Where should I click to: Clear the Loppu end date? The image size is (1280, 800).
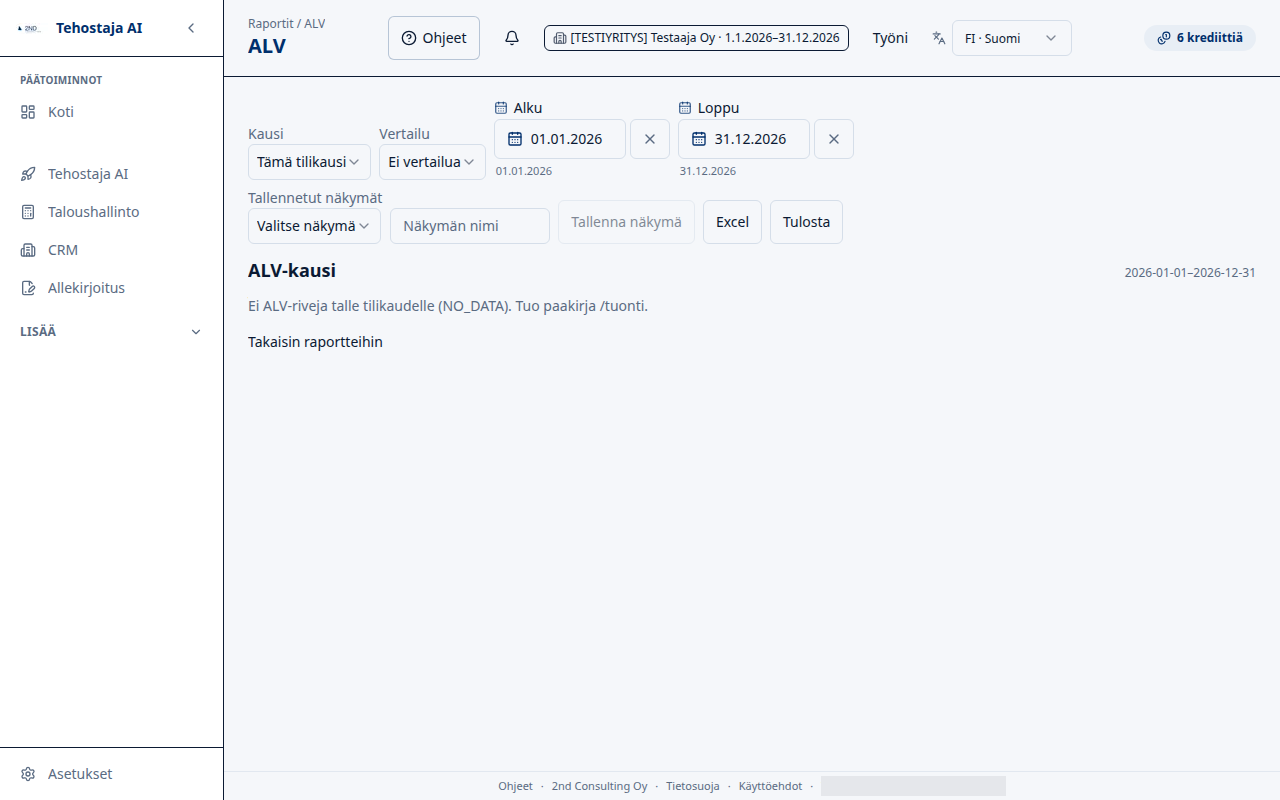pos(834,139)
